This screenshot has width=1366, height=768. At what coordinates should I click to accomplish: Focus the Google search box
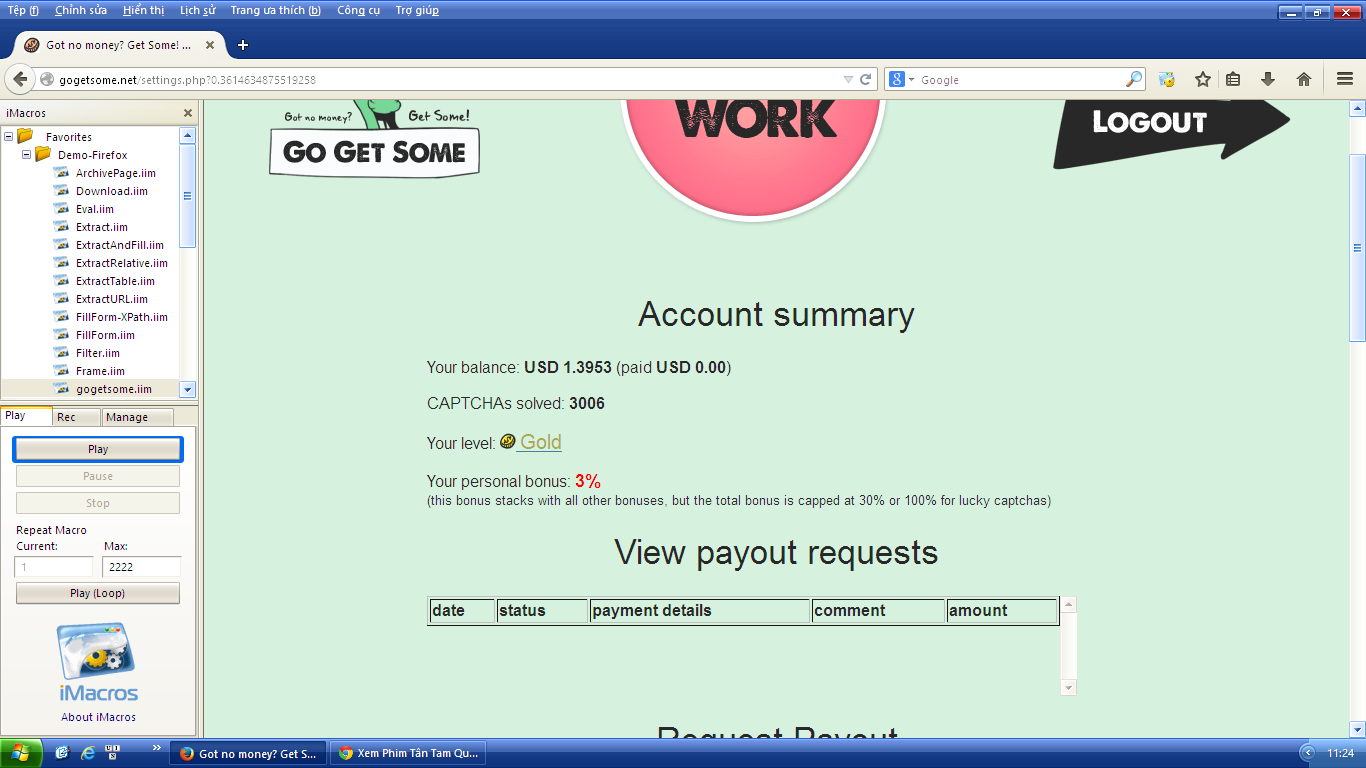[1020, 79]
